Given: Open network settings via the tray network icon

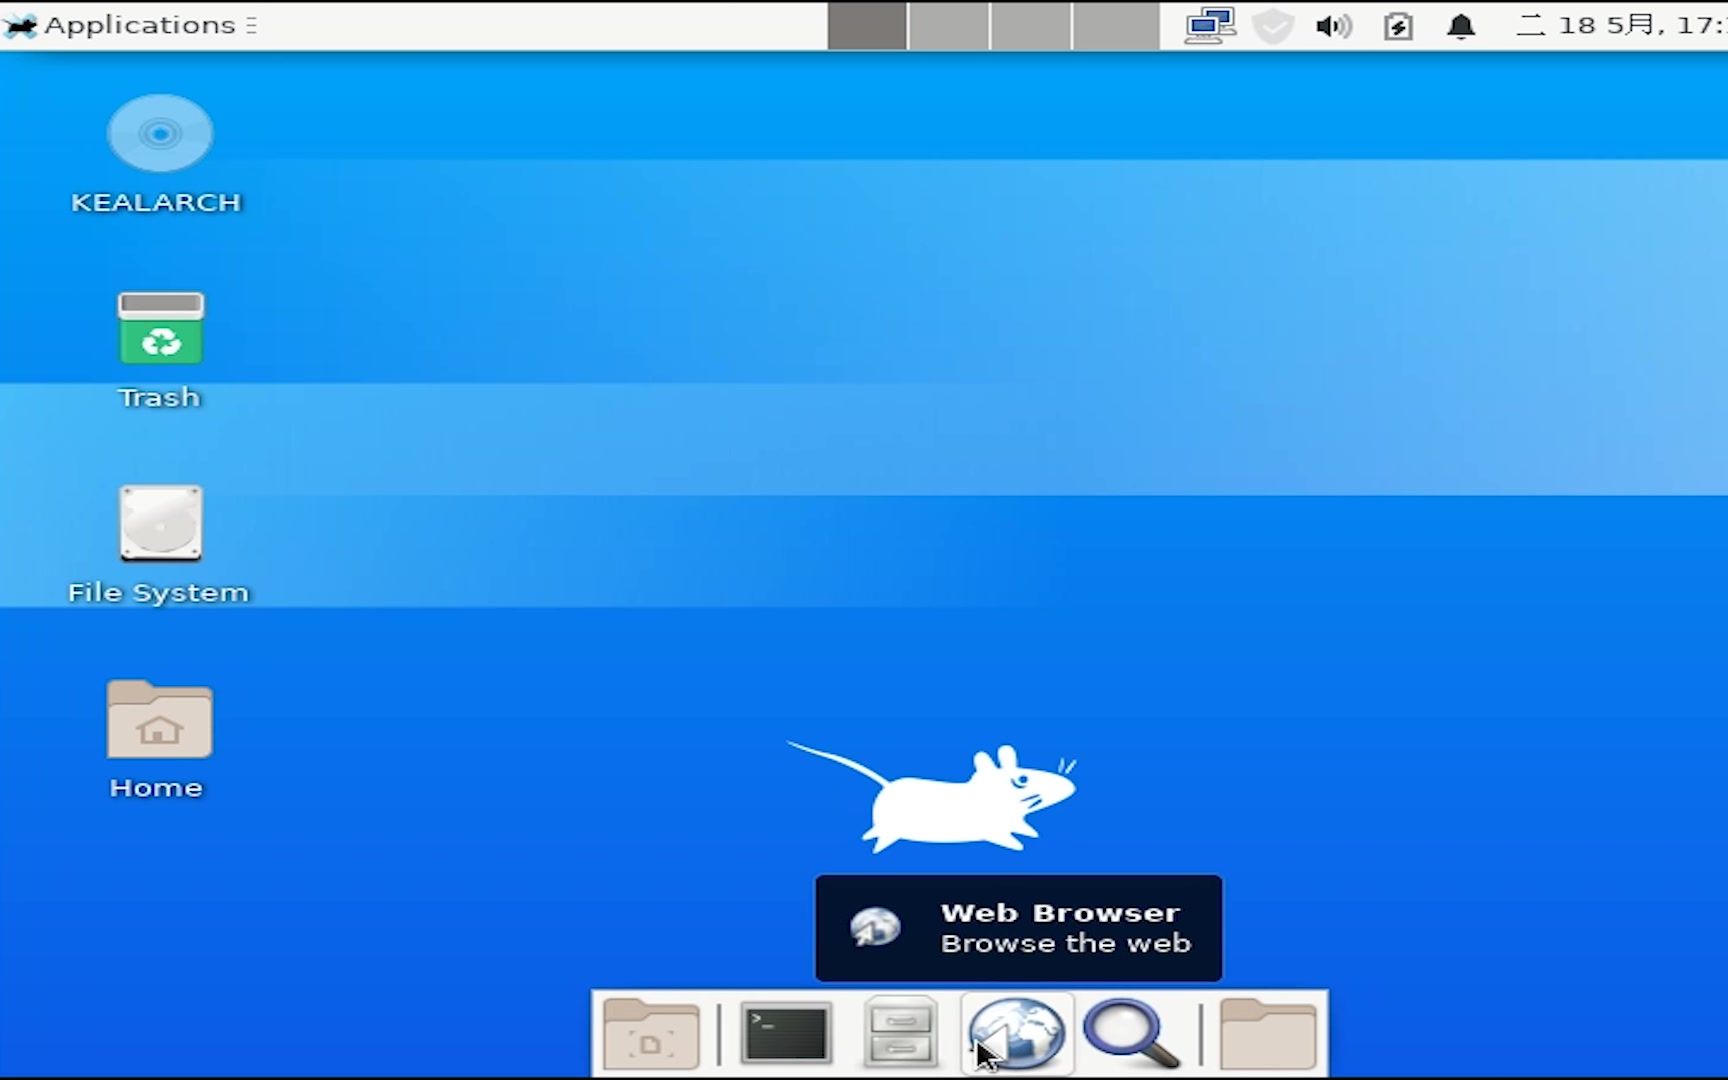Looking at the screenshot, I should tap(1210, 26).
